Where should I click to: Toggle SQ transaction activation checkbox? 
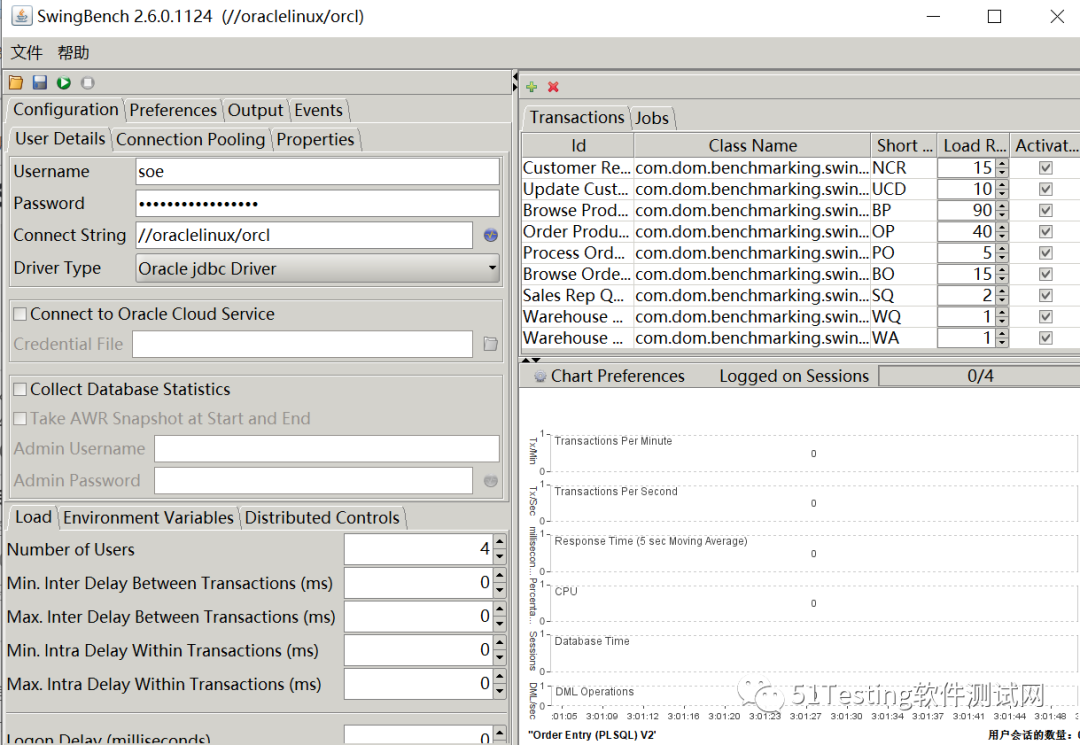coord(1046,295)
